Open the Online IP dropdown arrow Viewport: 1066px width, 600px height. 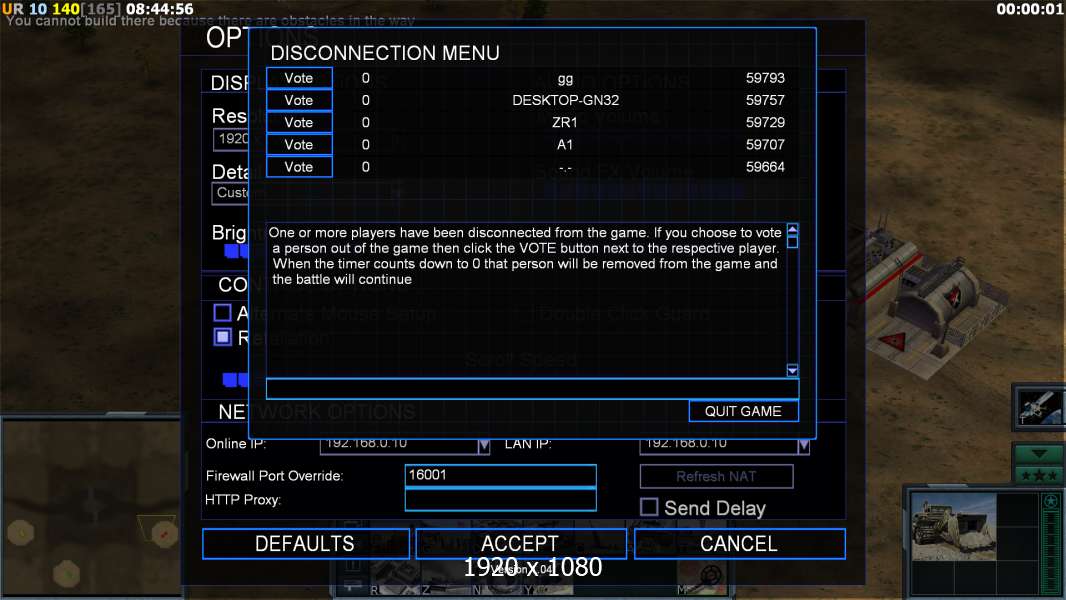pyautogui.click(x=483, y=446)
